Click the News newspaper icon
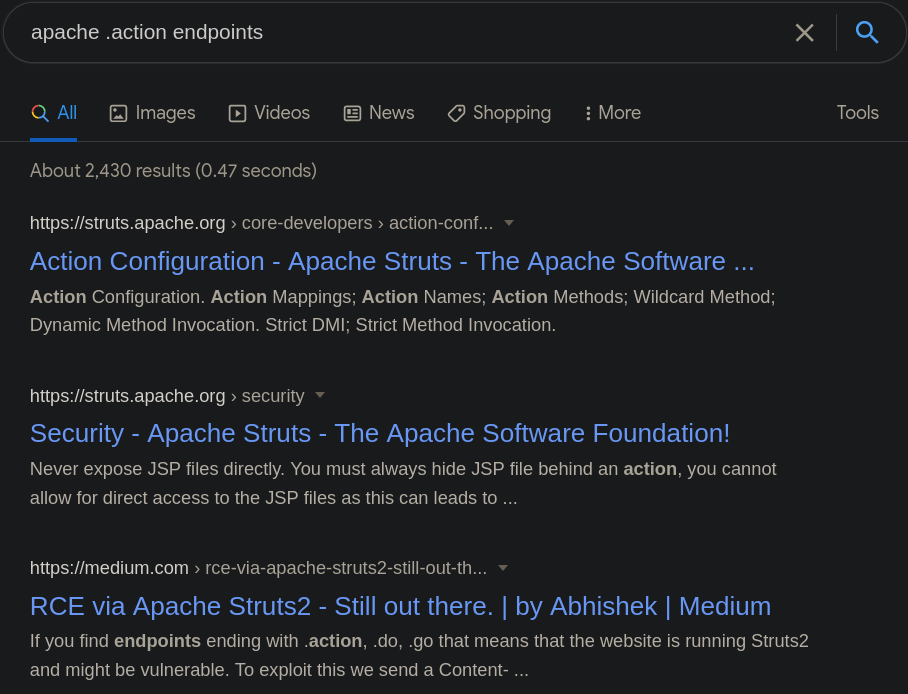 [x=352, y=114]
